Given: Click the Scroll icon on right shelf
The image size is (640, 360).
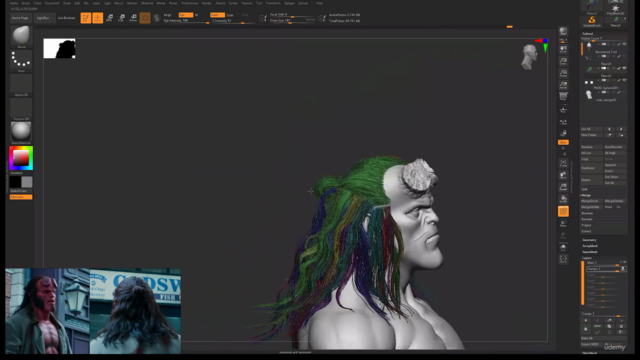Looking at the screenshot, I should 563,50.
